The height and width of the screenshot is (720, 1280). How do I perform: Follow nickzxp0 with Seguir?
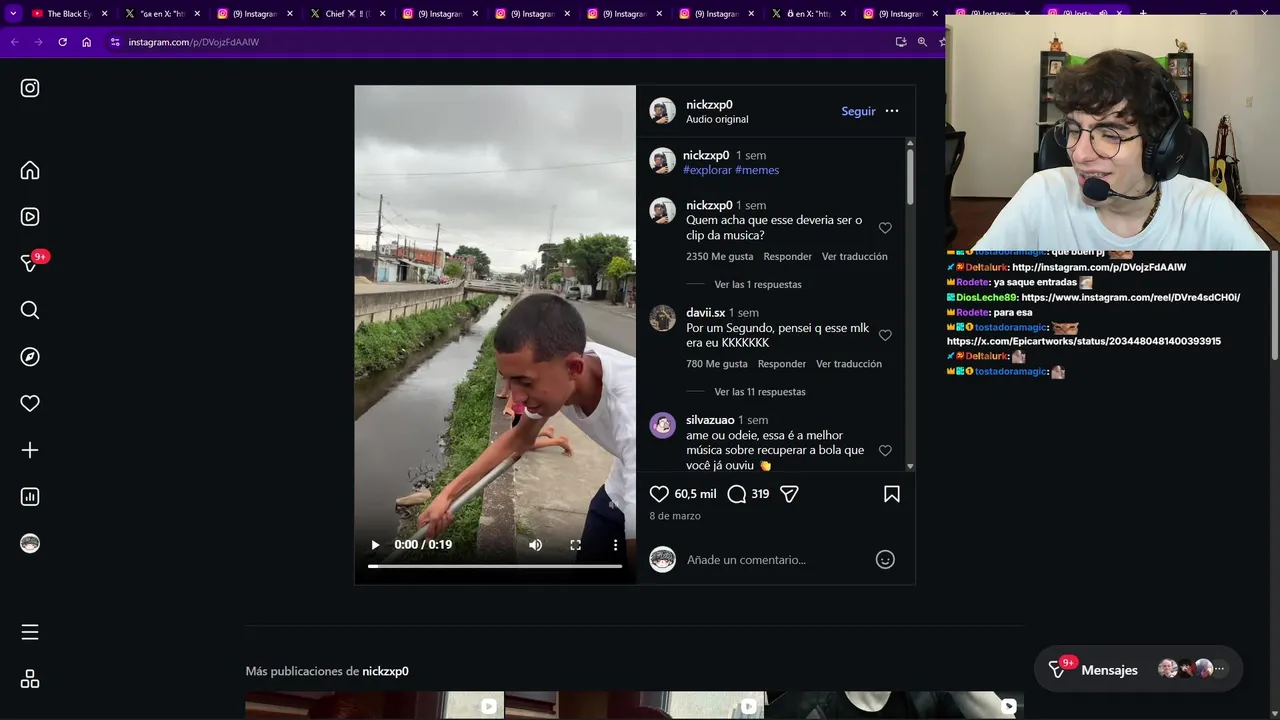click(x=858, y=111)
